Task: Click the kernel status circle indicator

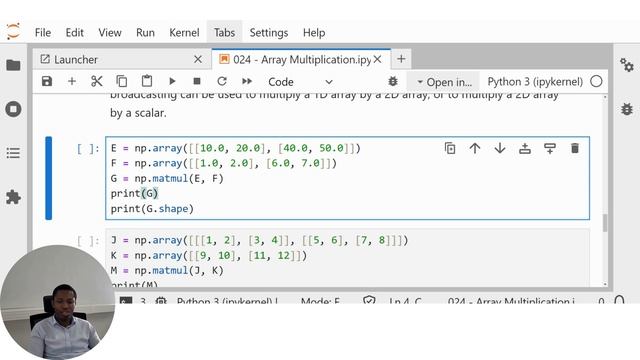Action: [596, 82]
